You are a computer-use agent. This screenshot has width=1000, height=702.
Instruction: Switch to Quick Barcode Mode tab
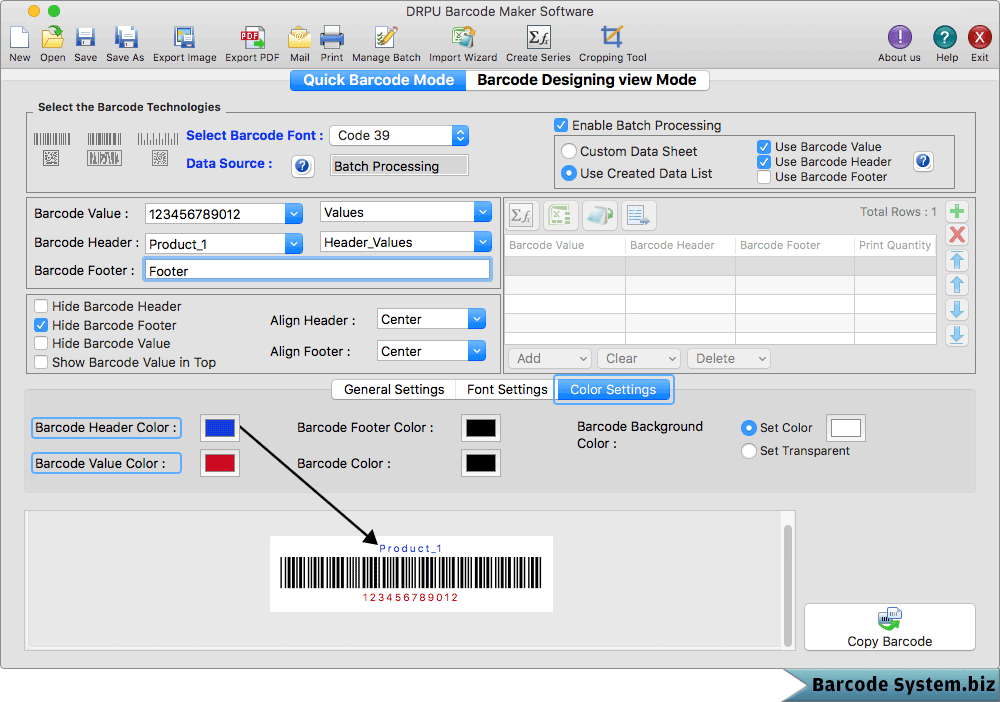click(378, 80)
